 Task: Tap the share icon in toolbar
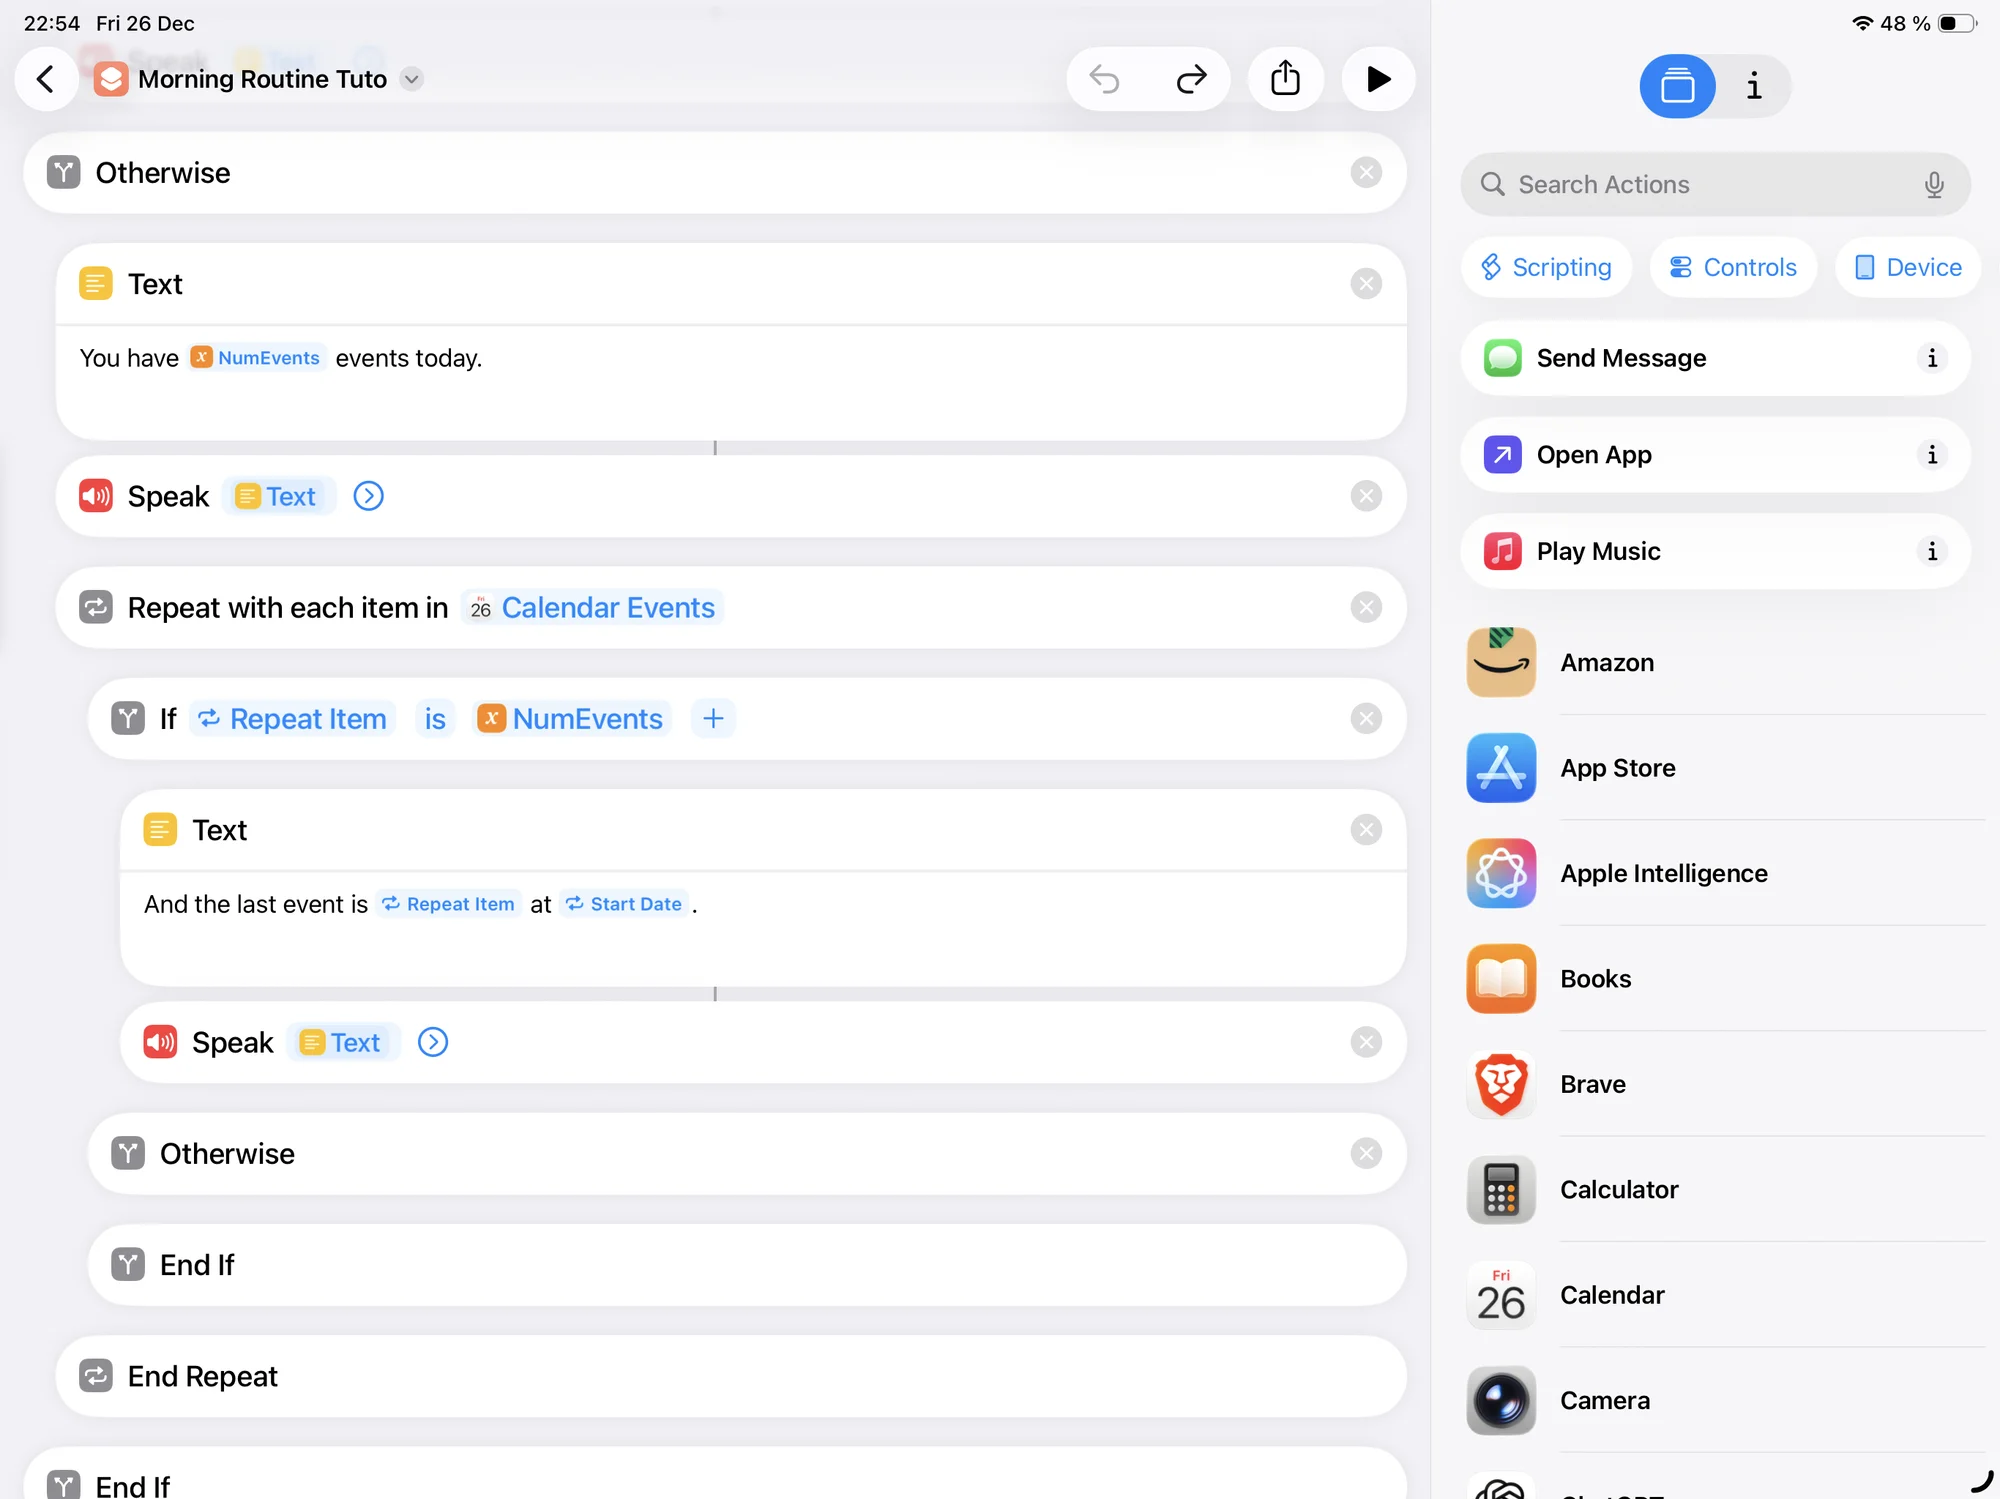pos(1285,79)
